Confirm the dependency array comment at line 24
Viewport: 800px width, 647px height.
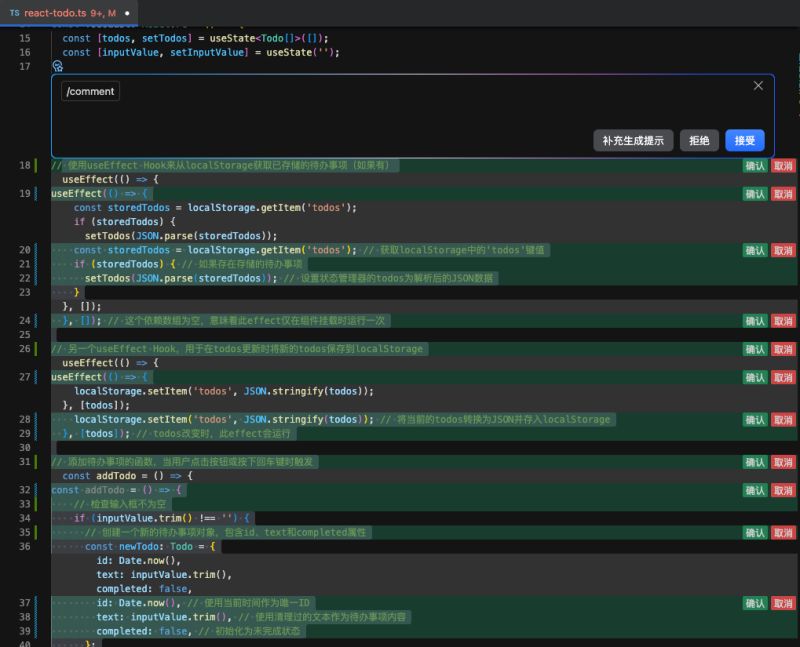[x=755, y=321]
